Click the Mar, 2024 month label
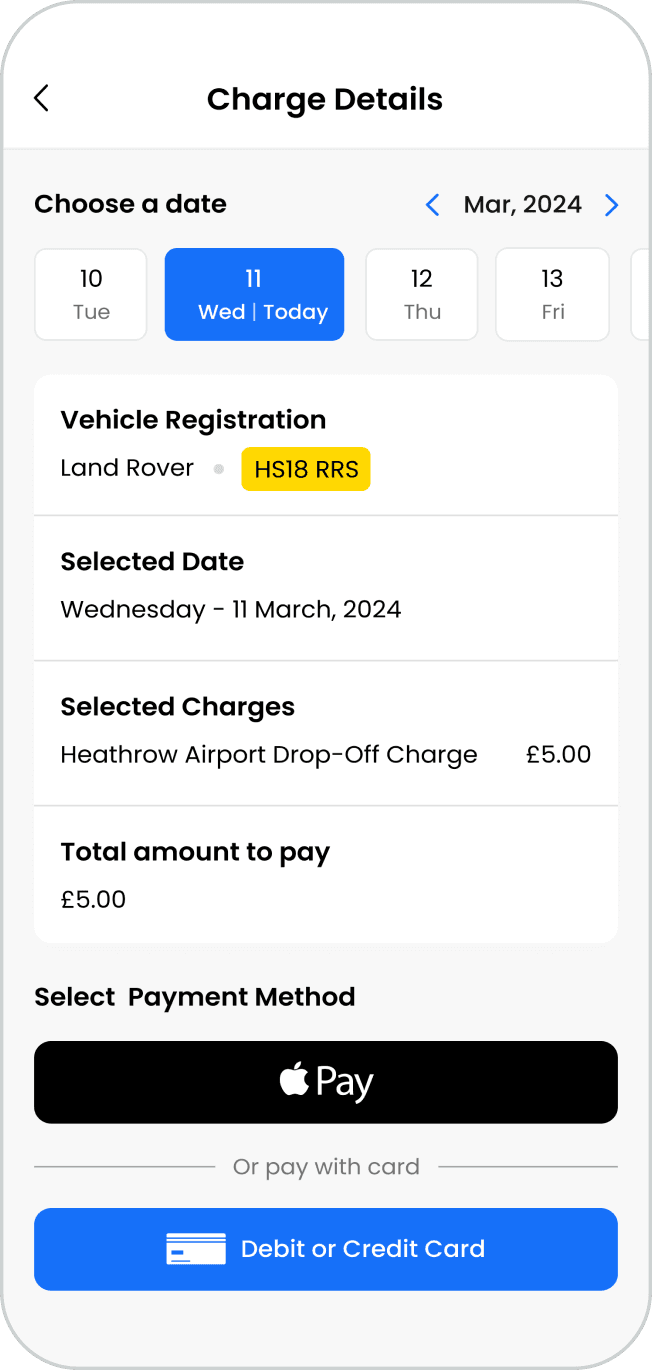The height and width of the screenshot is (1370, 652). (x=522, y=205)
